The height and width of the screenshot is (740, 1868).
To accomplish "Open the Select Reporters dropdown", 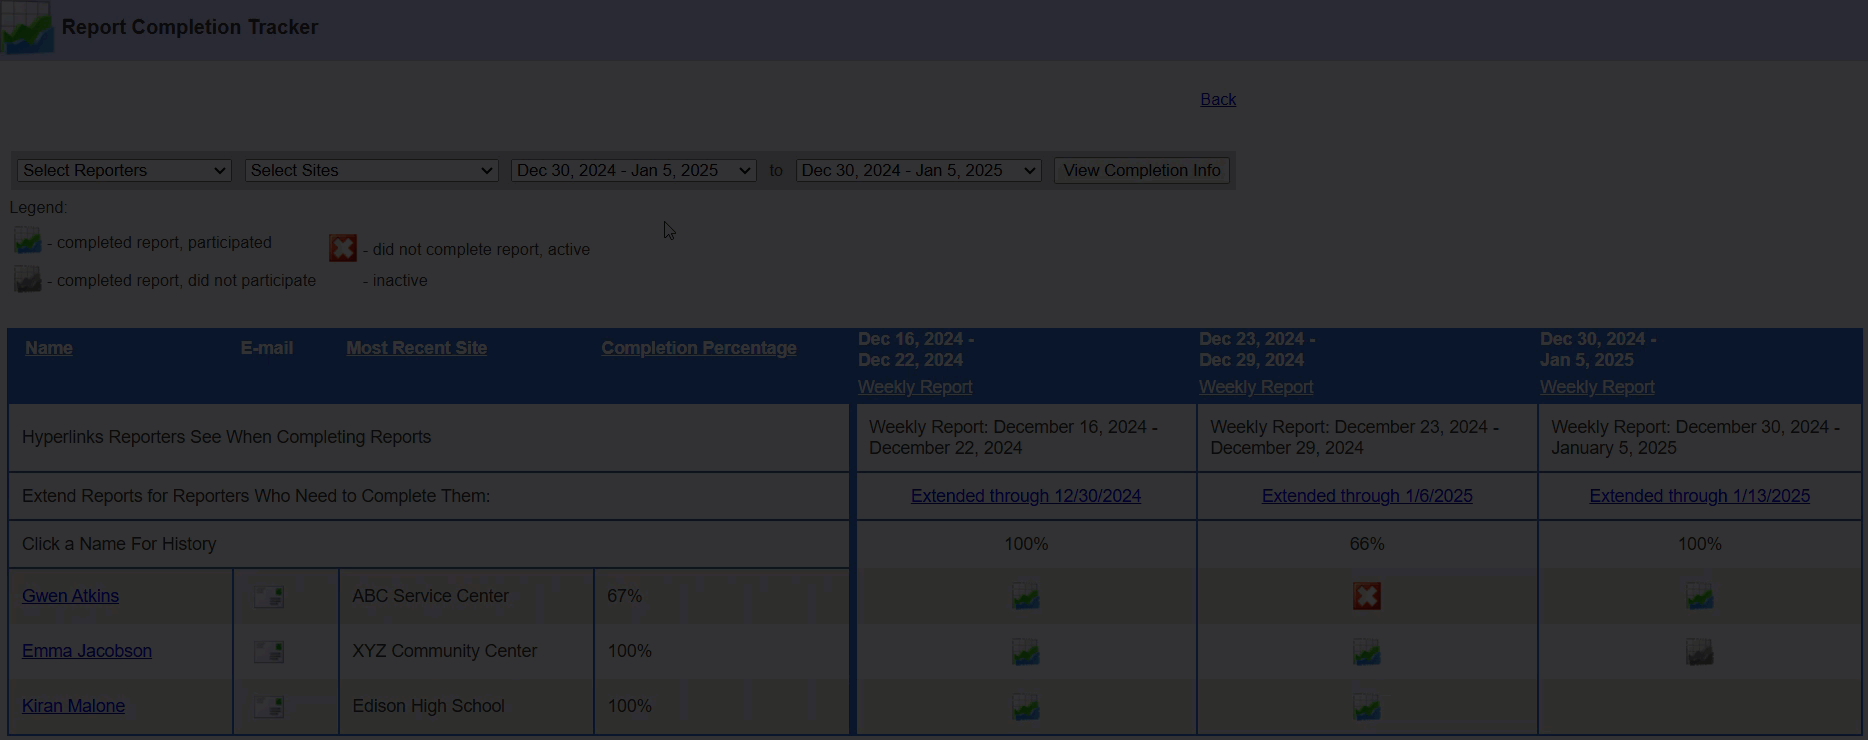I will [124, 171].
